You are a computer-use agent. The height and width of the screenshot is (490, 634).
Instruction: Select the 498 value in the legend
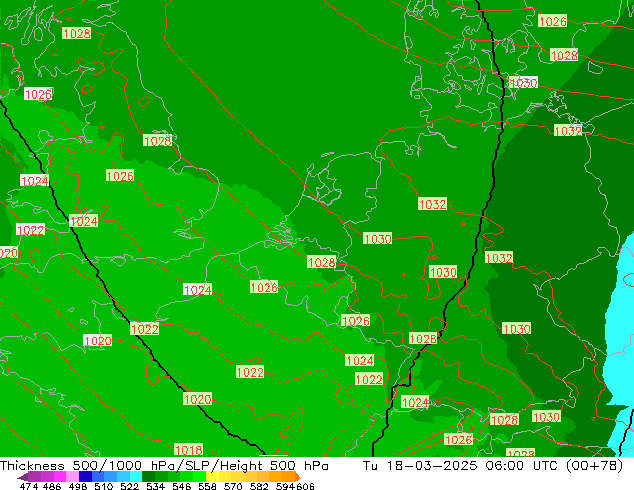pyautogui.click(x=78, y=486)
